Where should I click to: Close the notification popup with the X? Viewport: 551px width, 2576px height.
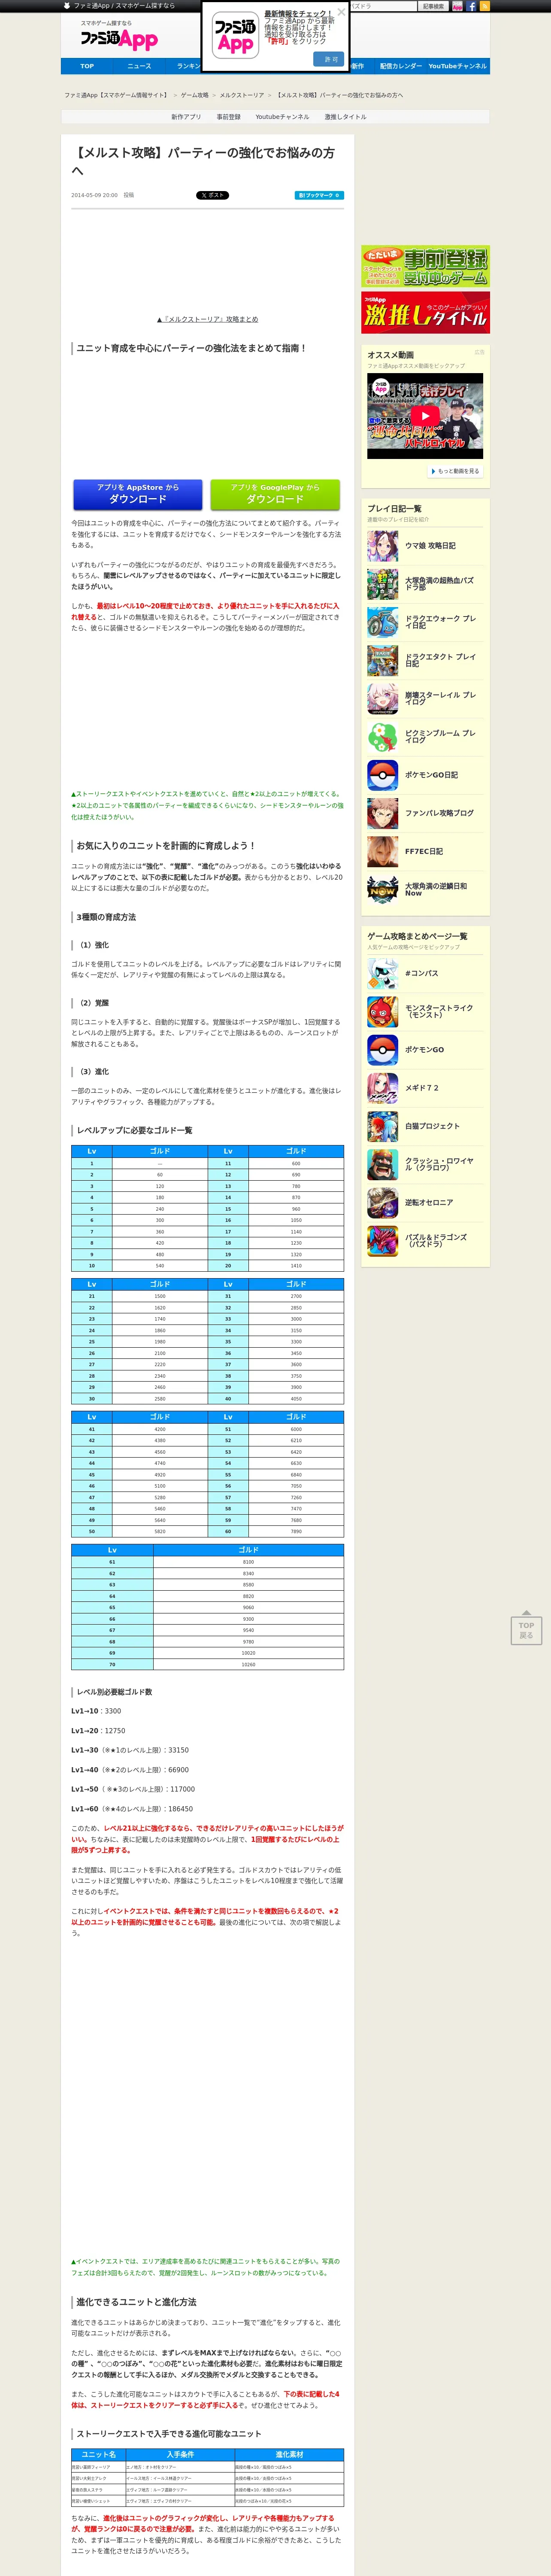pyautogui.click(x=341, y=12)
